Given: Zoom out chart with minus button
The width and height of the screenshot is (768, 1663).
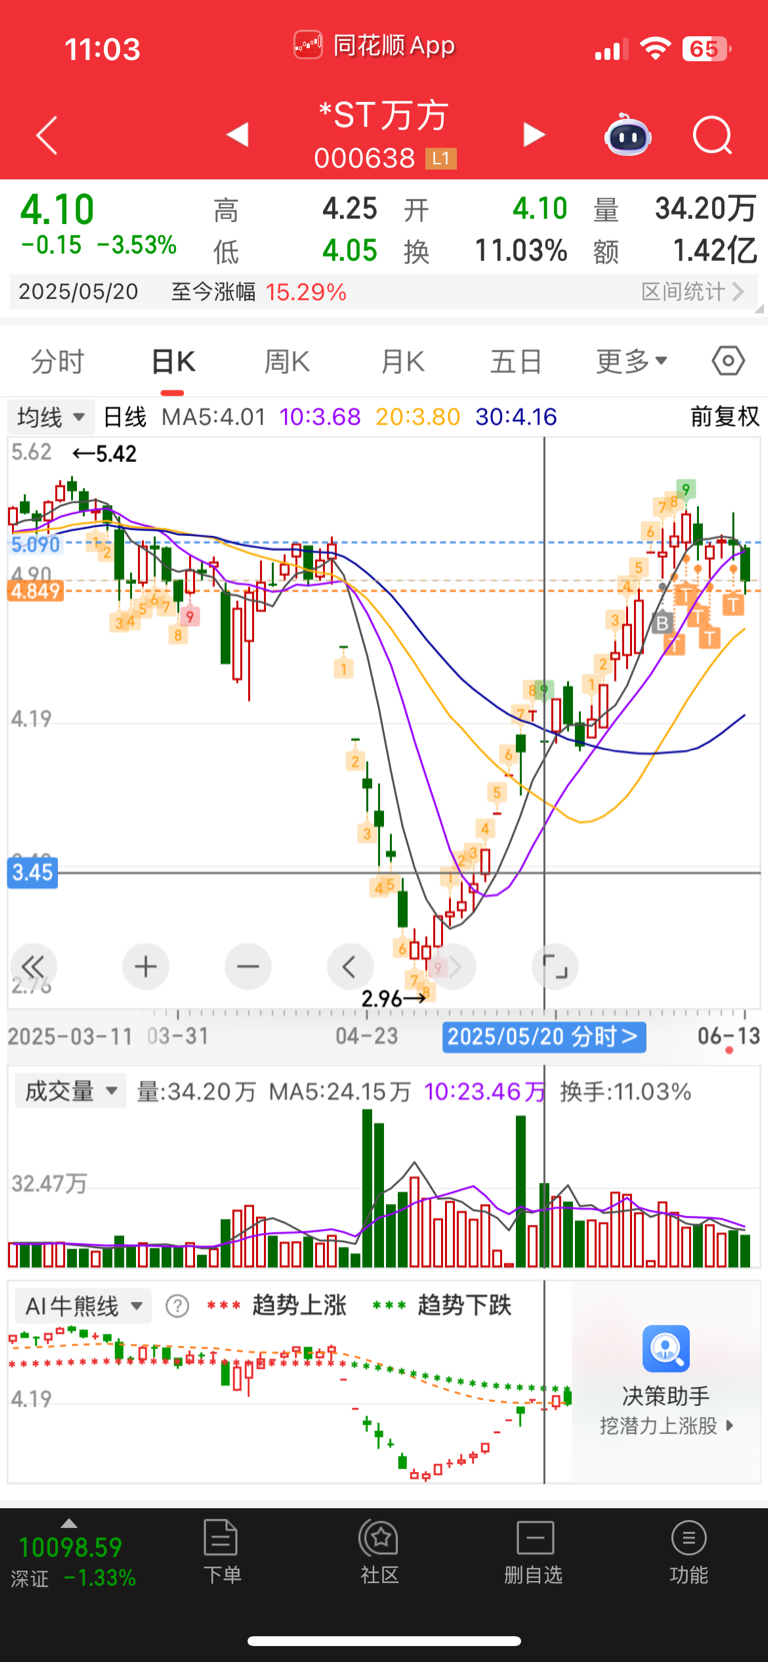Looking at the screenshot, I should coord(248,966).
